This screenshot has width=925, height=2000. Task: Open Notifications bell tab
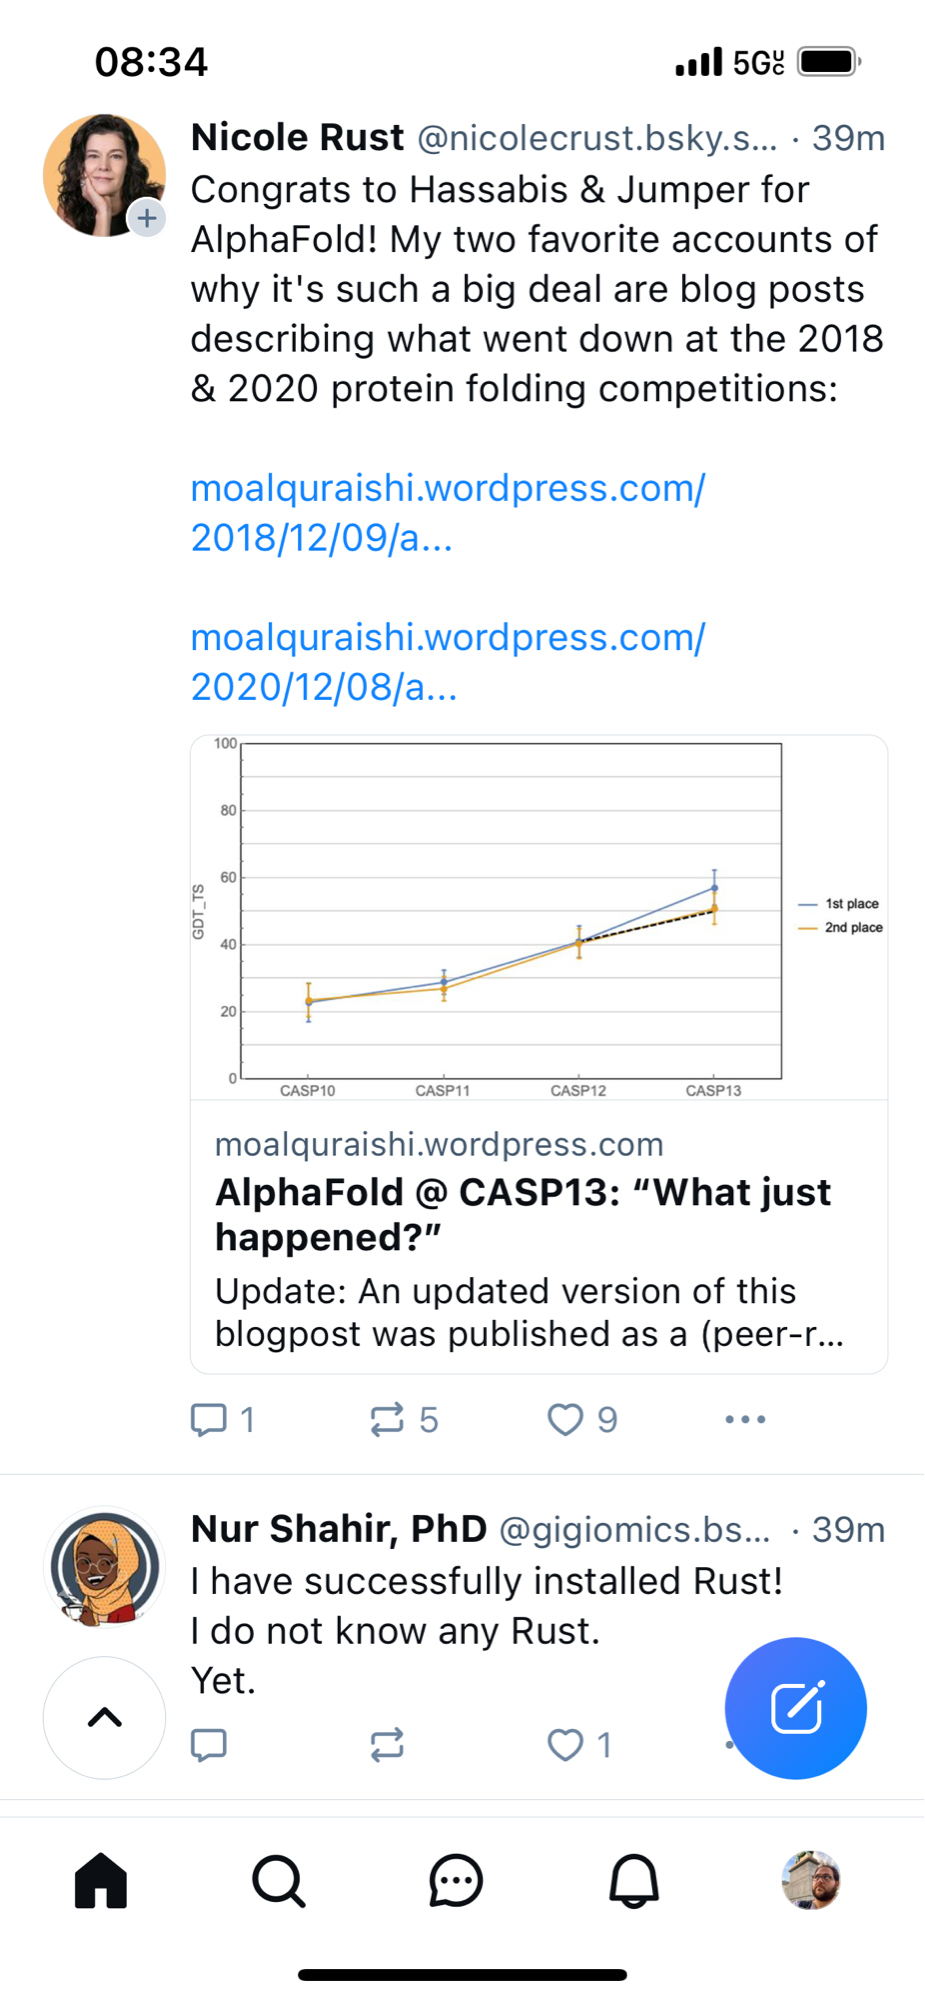(x=634, y=1880)
